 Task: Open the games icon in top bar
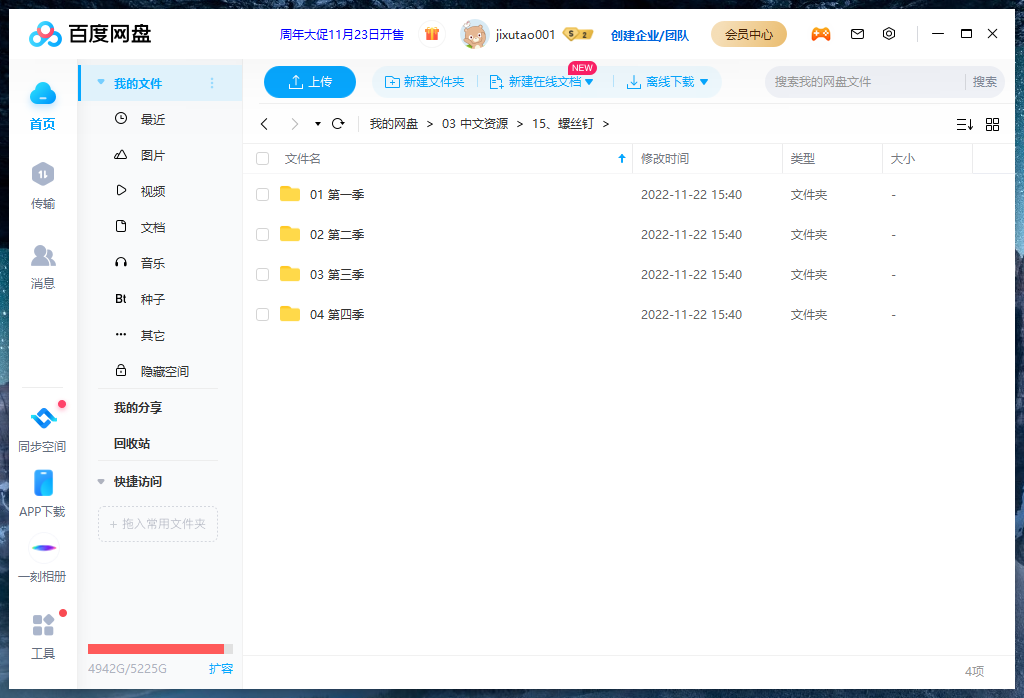(x=821, y=33)
